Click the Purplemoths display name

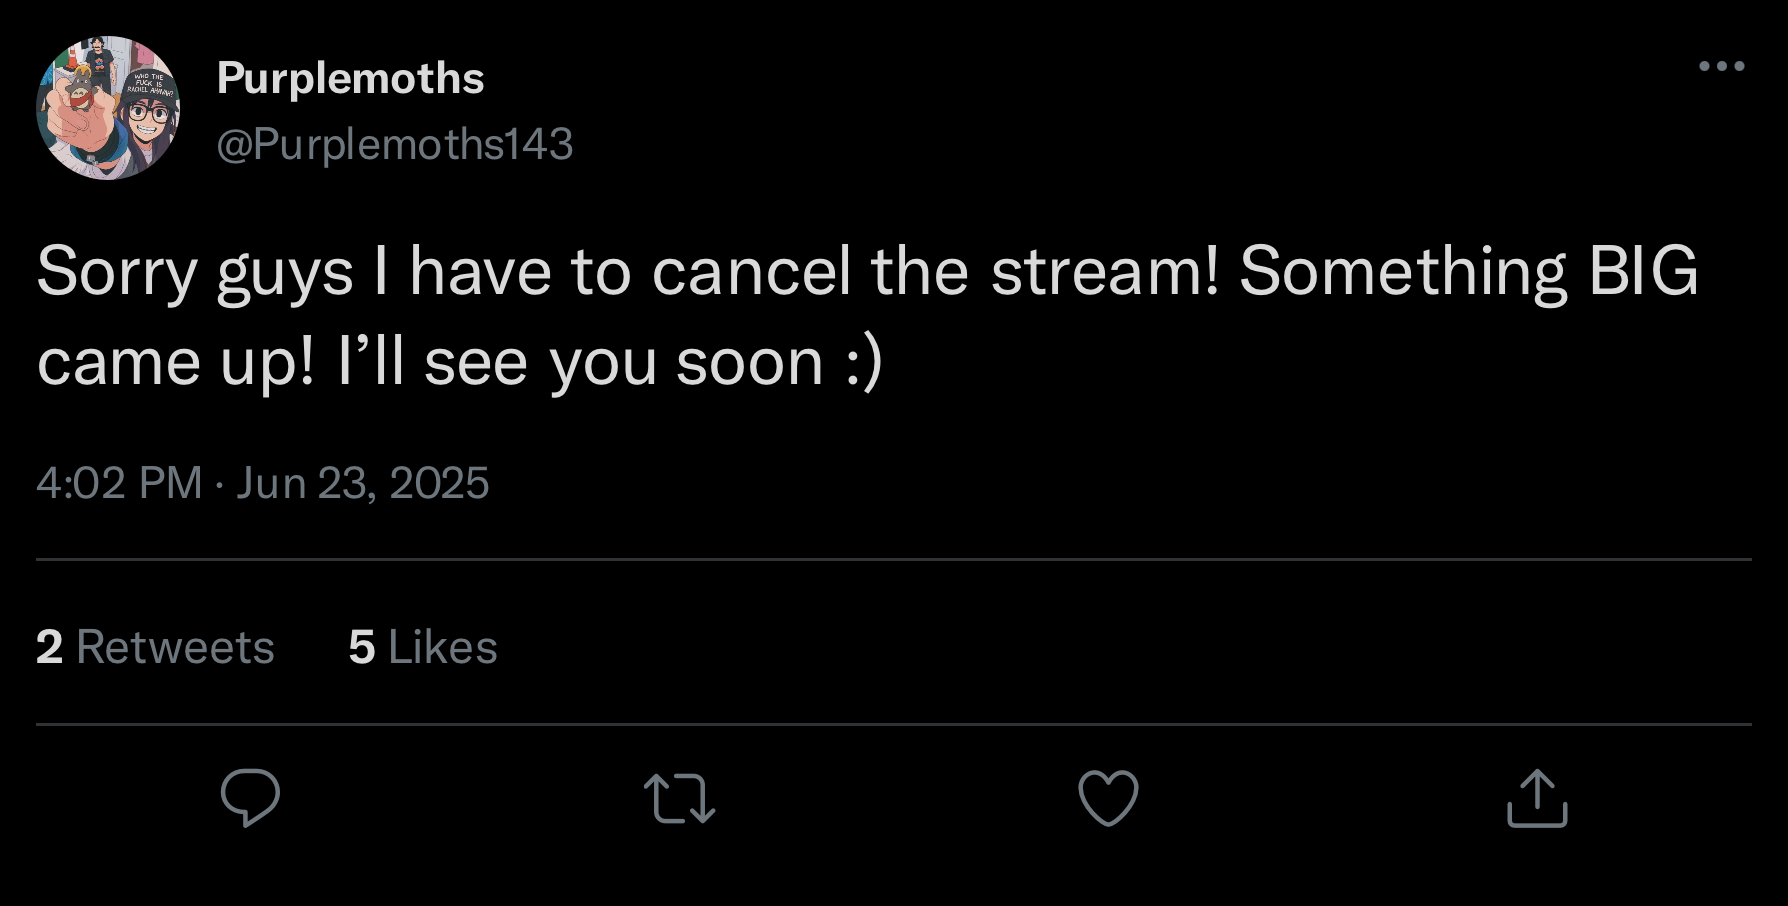350,78
